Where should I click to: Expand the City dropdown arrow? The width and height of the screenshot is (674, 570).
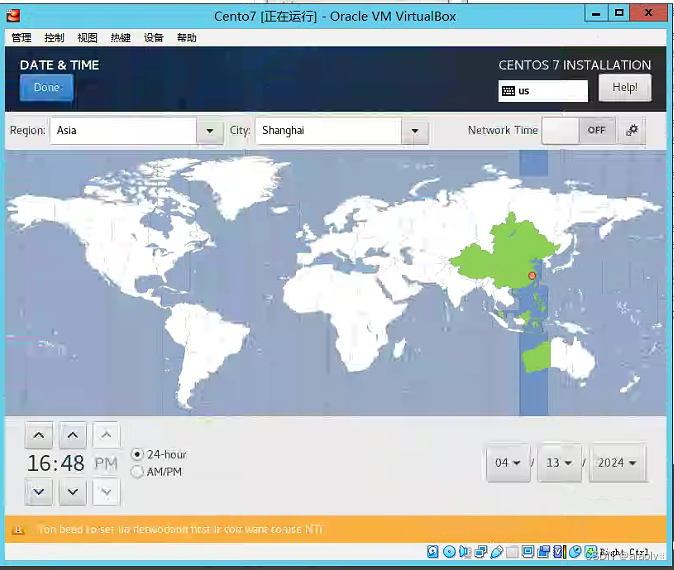(x=415, y=131)
